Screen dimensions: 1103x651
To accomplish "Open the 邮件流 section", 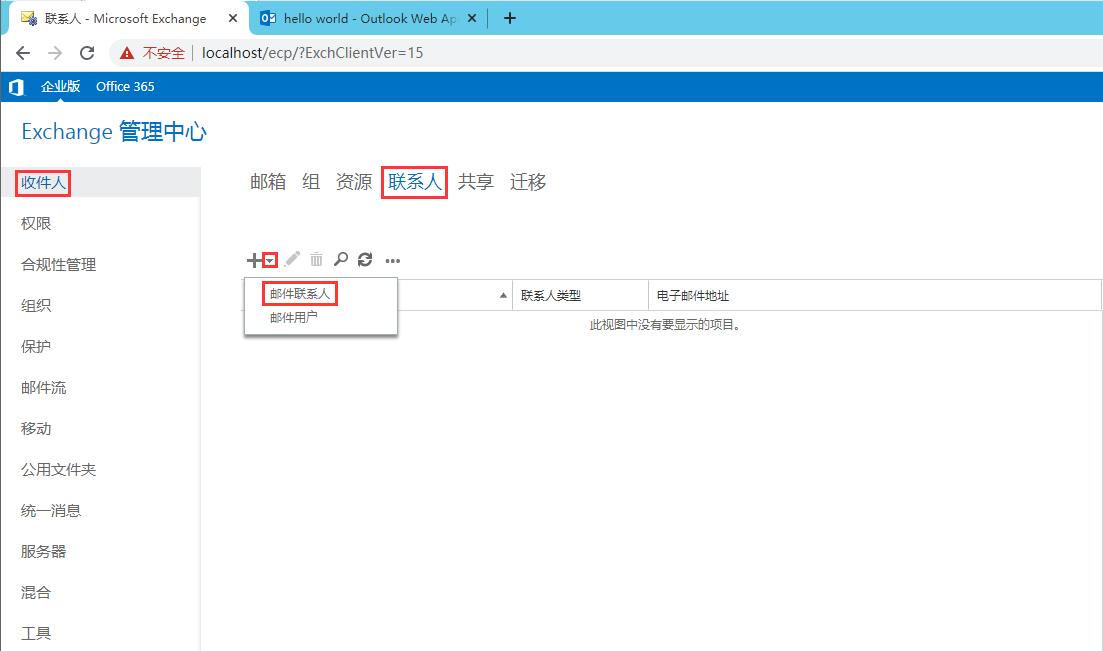I will [44, 388].
